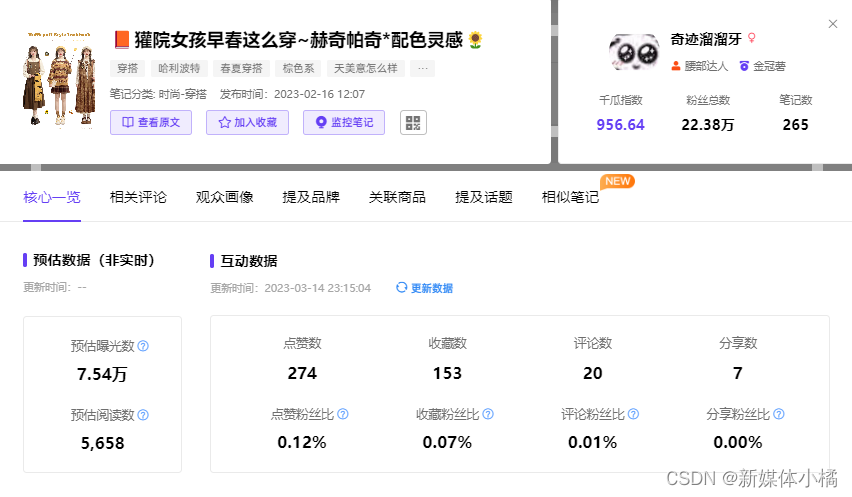The image size is (852, 497).
Task: Expand more tags with the ellipsis button
Action: point(423,68)
